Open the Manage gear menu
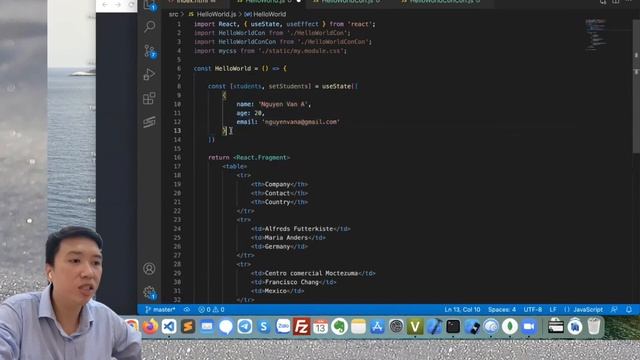 [x=149, y=292]
